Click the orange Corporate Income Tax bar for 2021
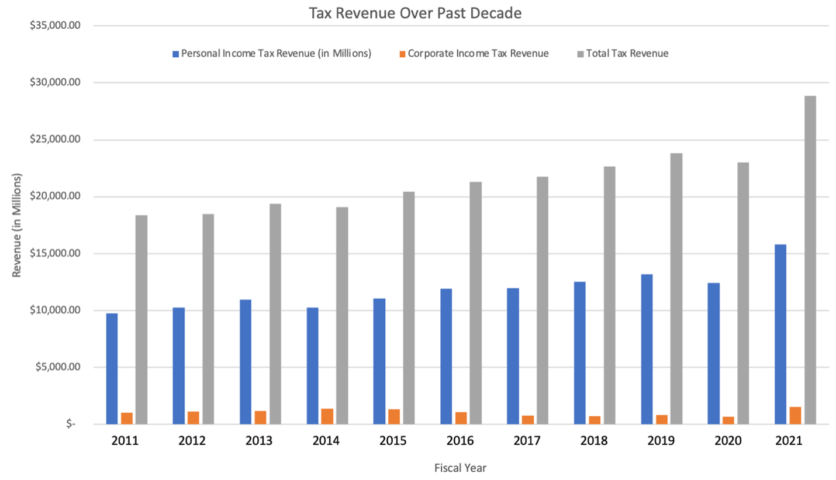 [x=795, y=415]
